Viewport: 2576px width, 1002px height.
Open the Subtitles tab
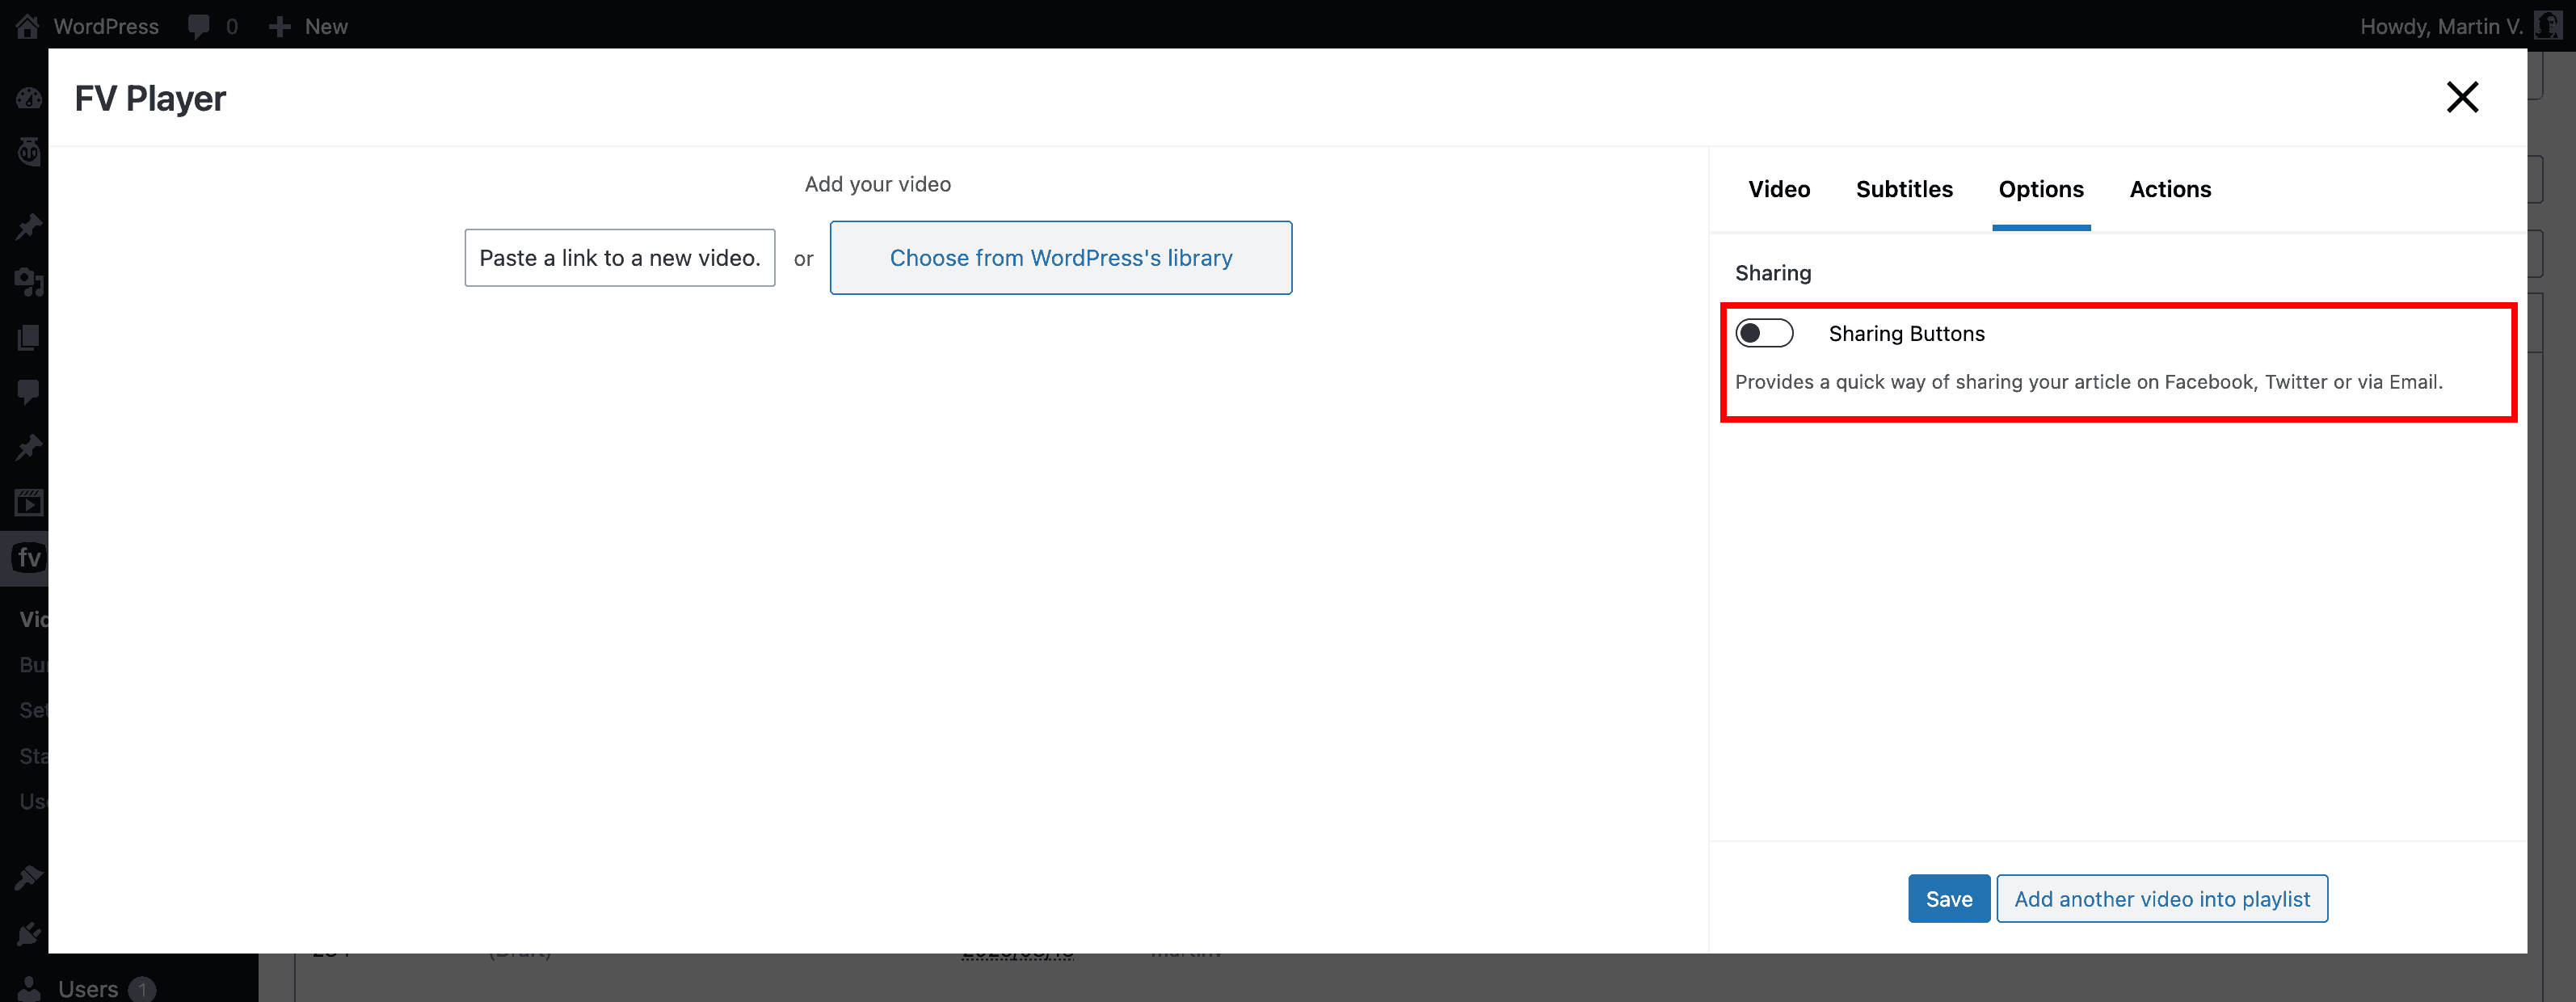pyautogui.click(x=1904, y=189)
